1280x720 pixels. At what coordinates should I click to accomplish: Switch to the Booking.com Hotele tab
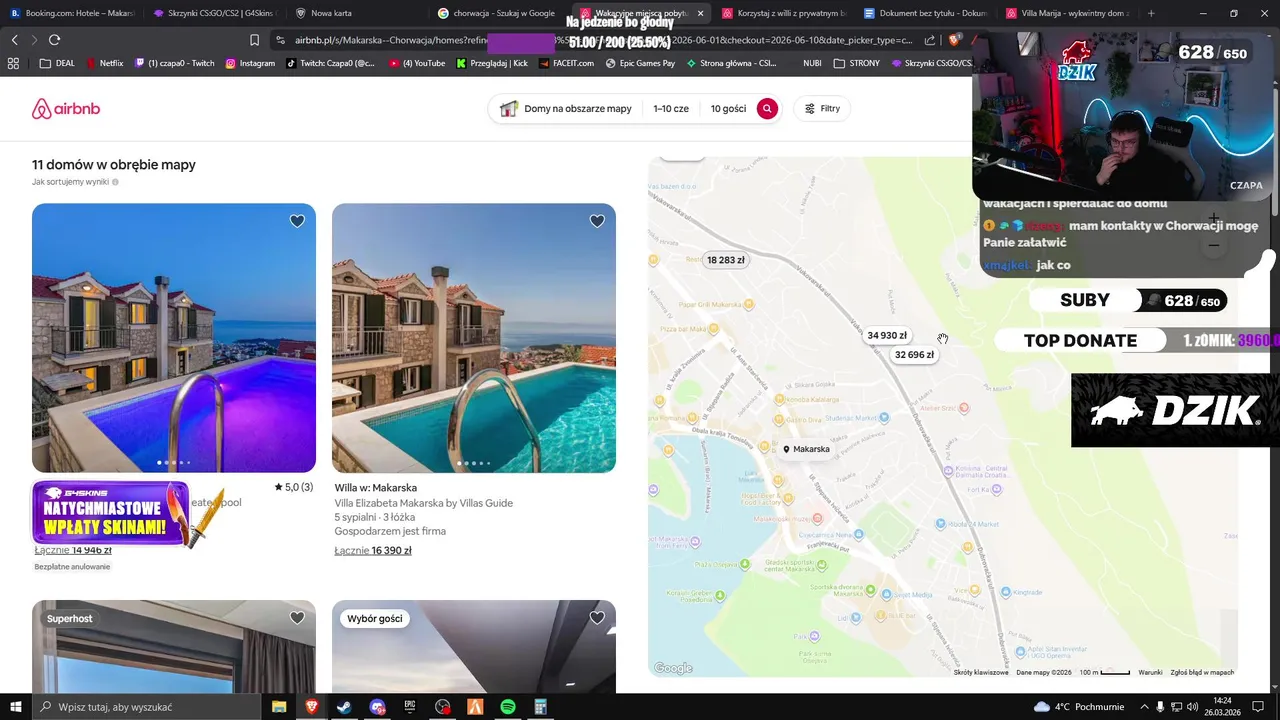click(72, 13)
